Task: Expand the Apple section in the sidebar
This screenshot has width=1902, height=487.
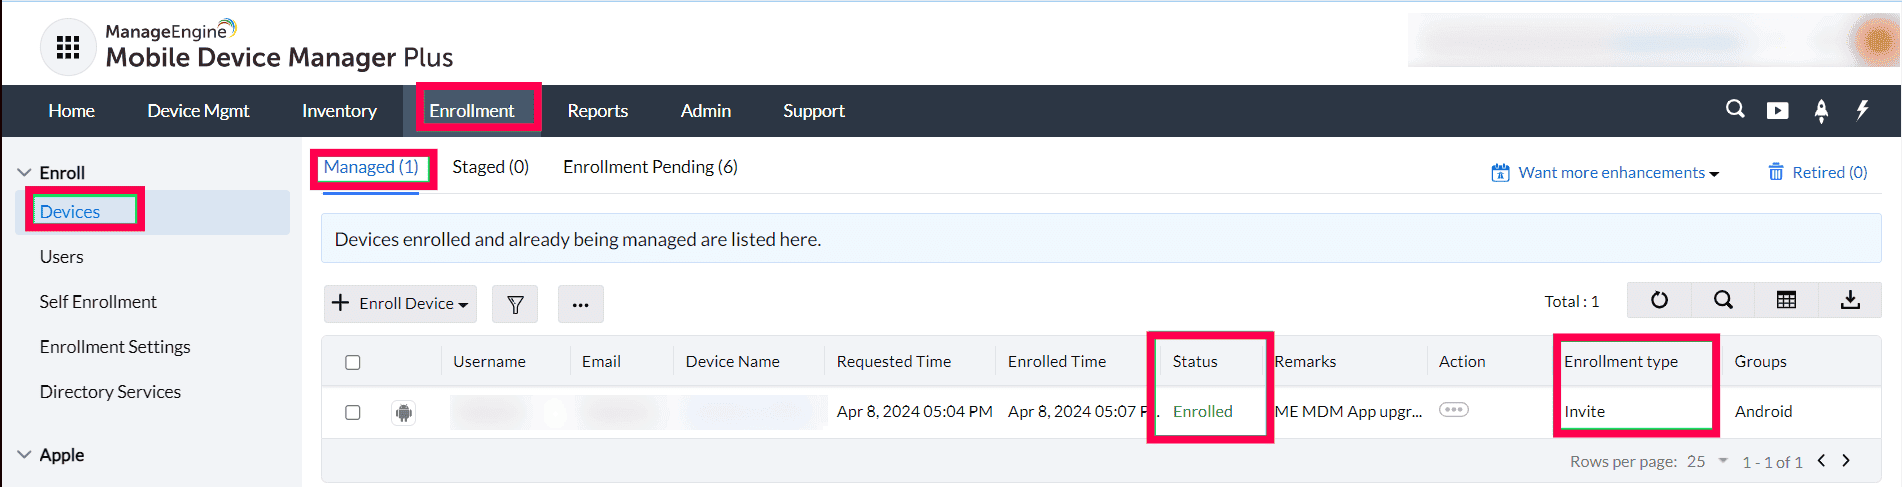Action: [25, 454]
